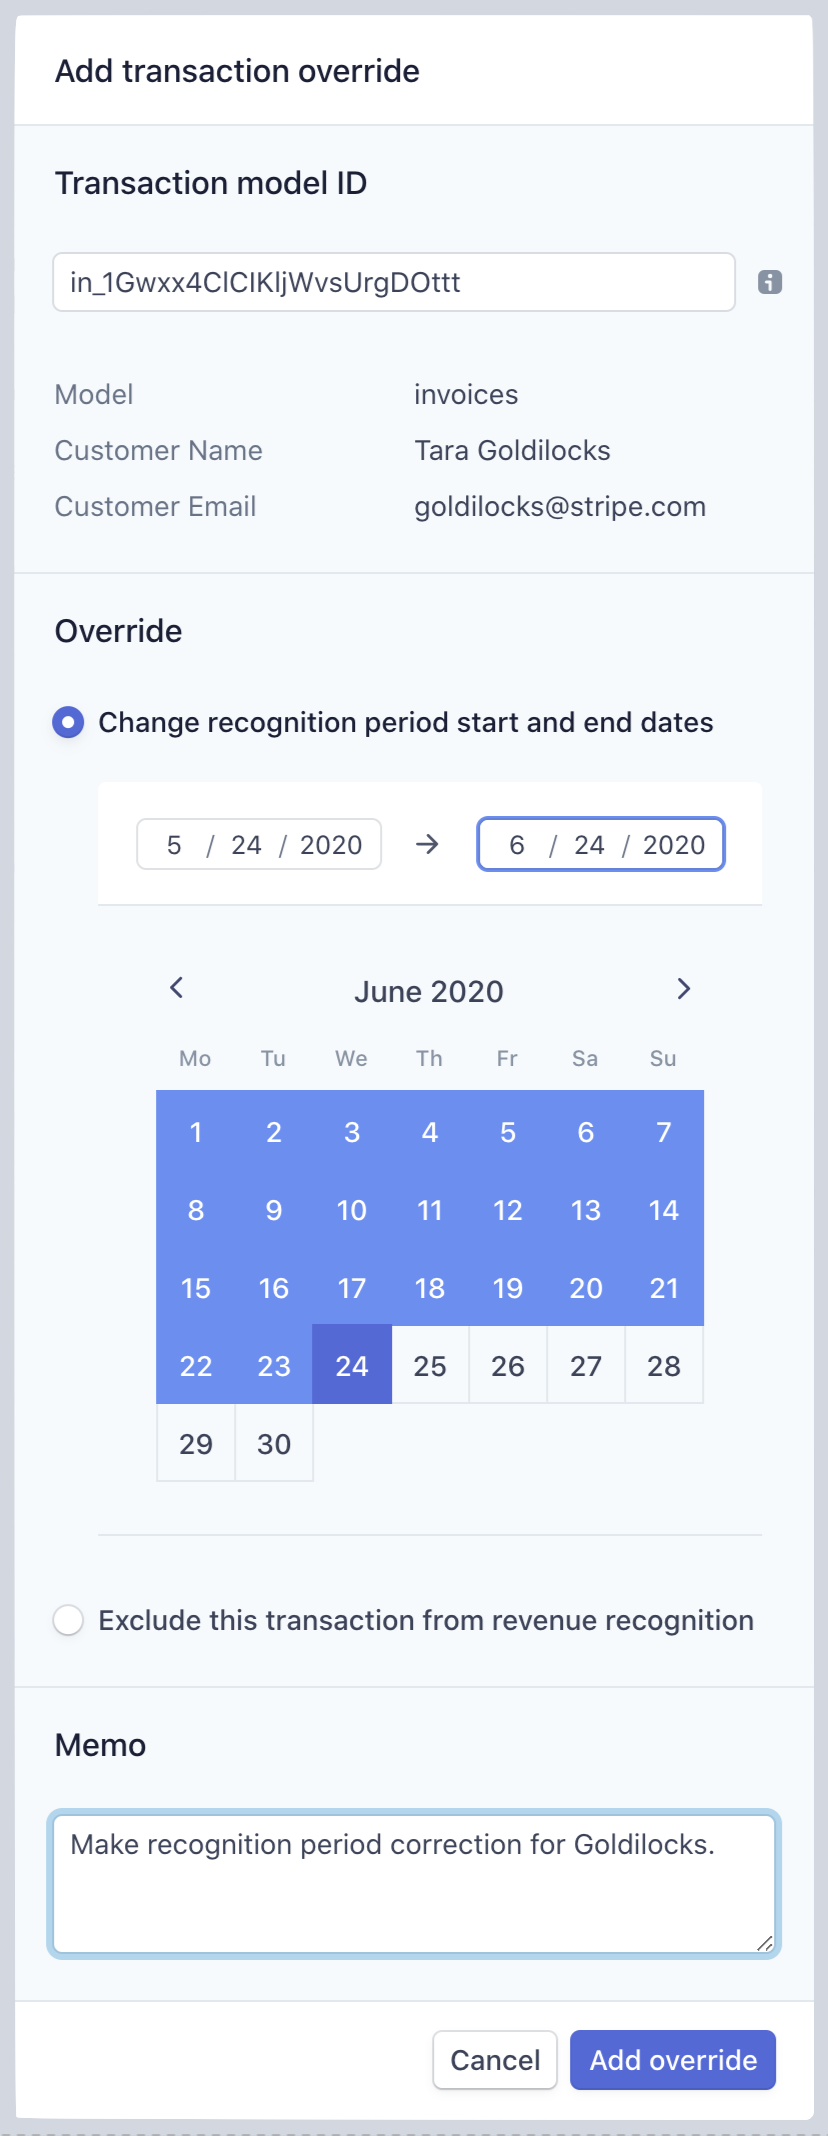This screenshot has height=2136, width=828.
Task: Go to previous month in calendar
Action: click(177, 988)
